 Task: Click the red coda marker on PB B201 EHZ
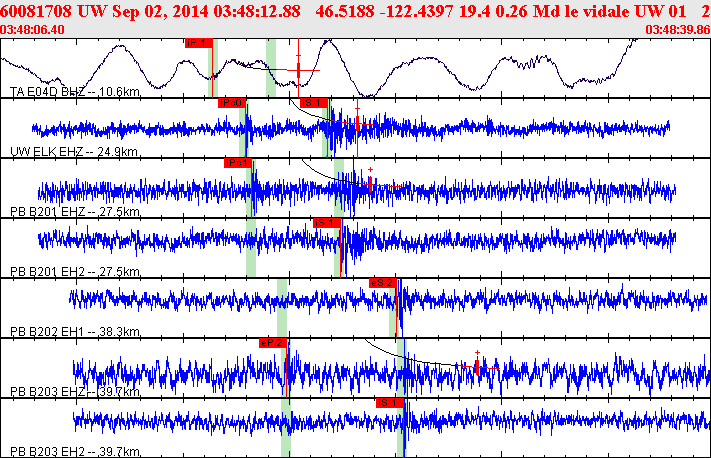pyautogui.click(x=370, y=183)
